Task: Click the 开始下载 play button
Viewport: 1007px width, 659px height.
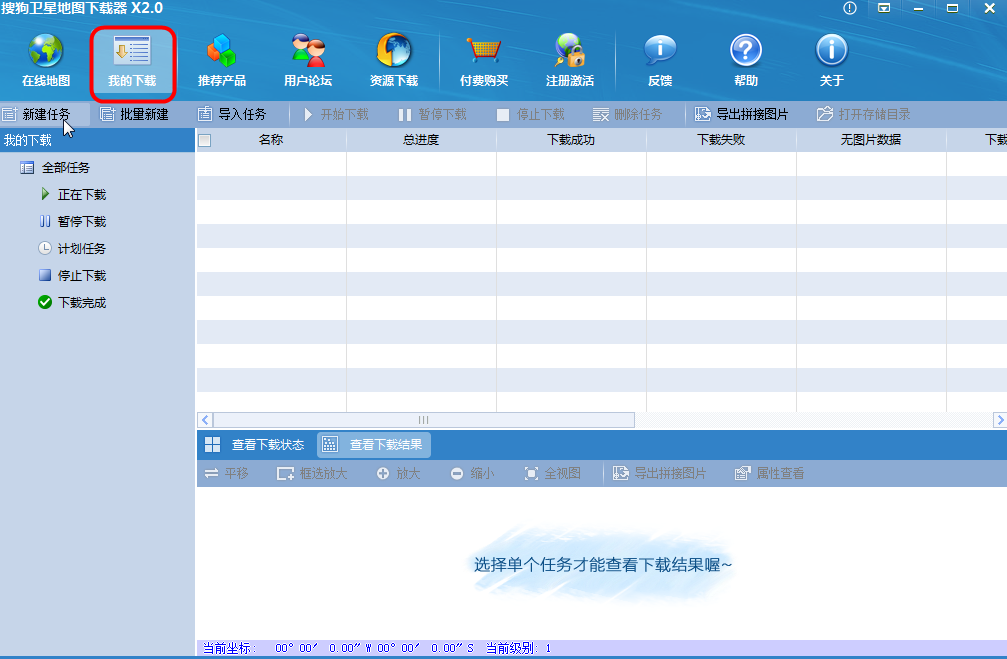Action: pos(335,114)
